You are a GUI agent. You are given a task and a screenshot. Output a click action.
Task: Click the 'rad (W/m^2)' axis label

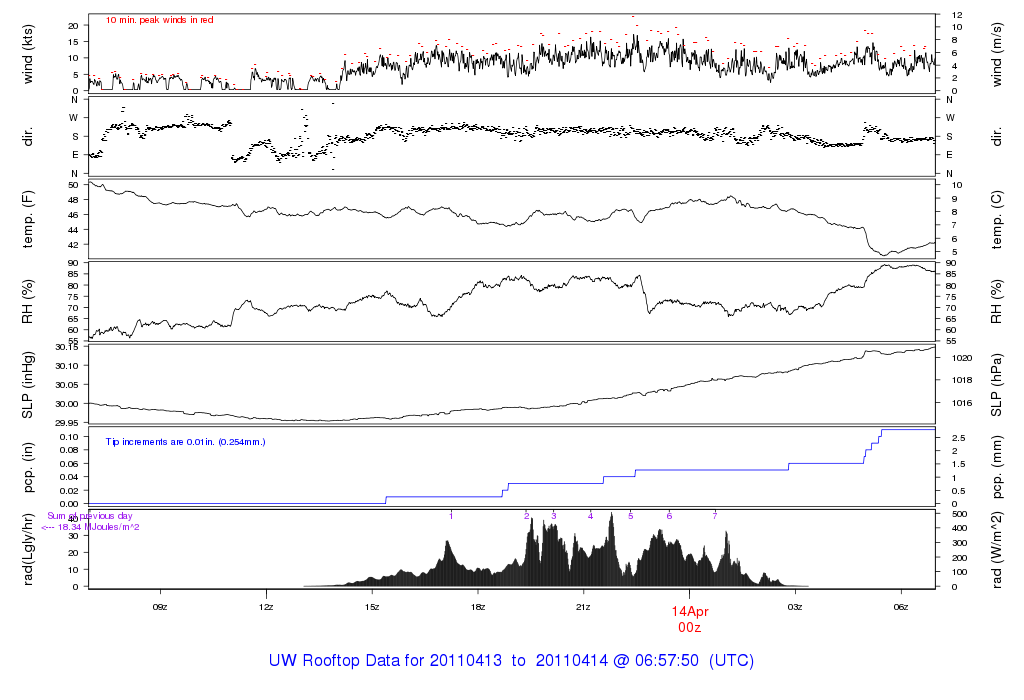tap(997, 550)
